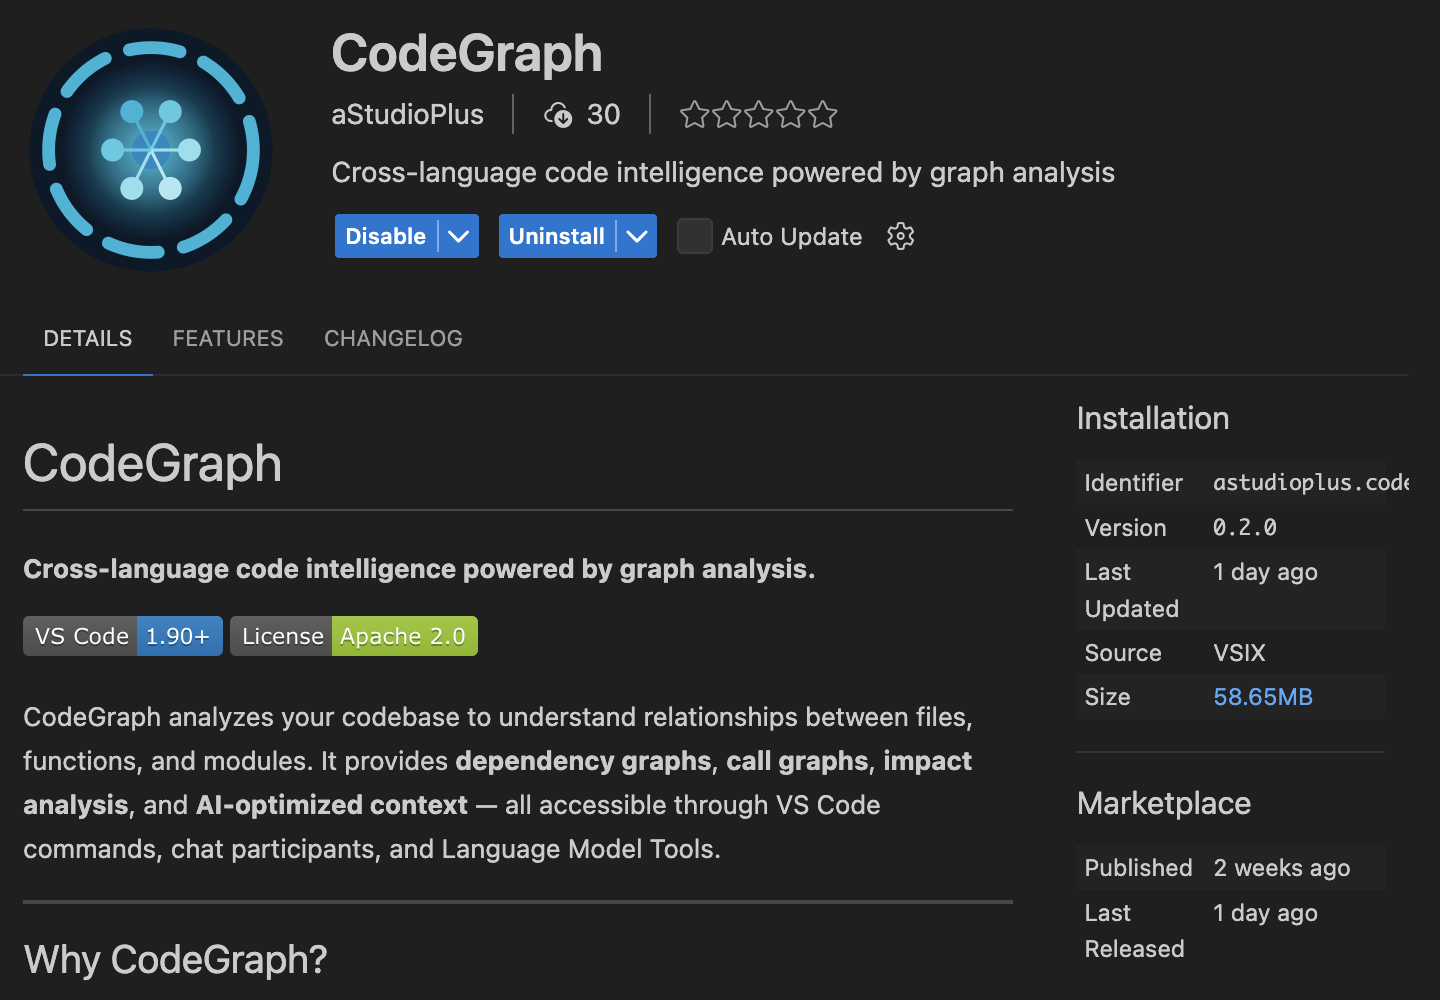Screen dimensions: 1440x1000
Task: Click the 58.65MB size link
Action: coord(1262,696)
